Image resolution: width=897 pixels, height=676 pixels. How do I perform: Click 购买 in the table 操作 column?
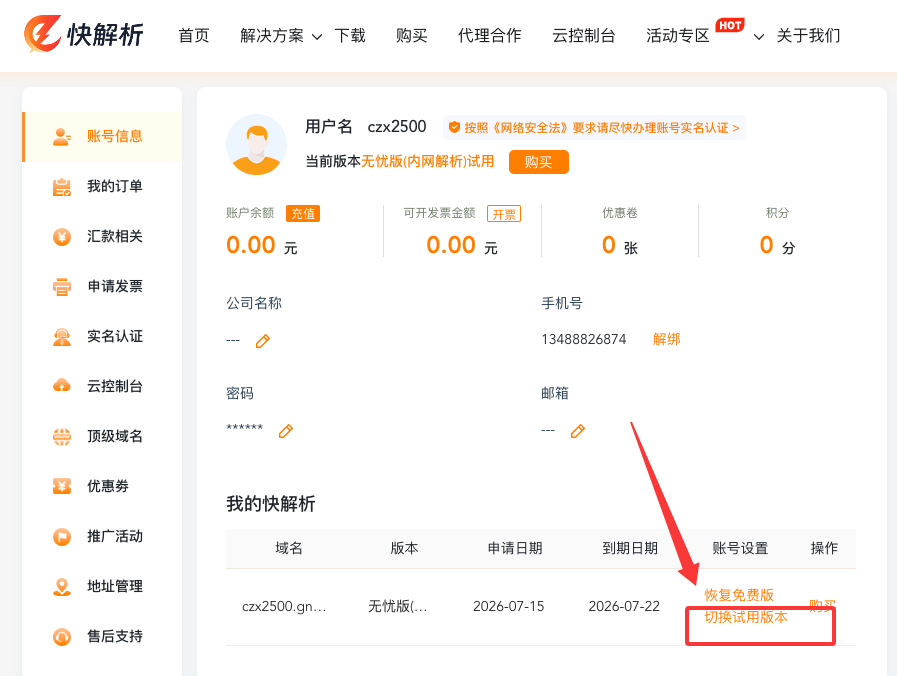tap(823, 606)
